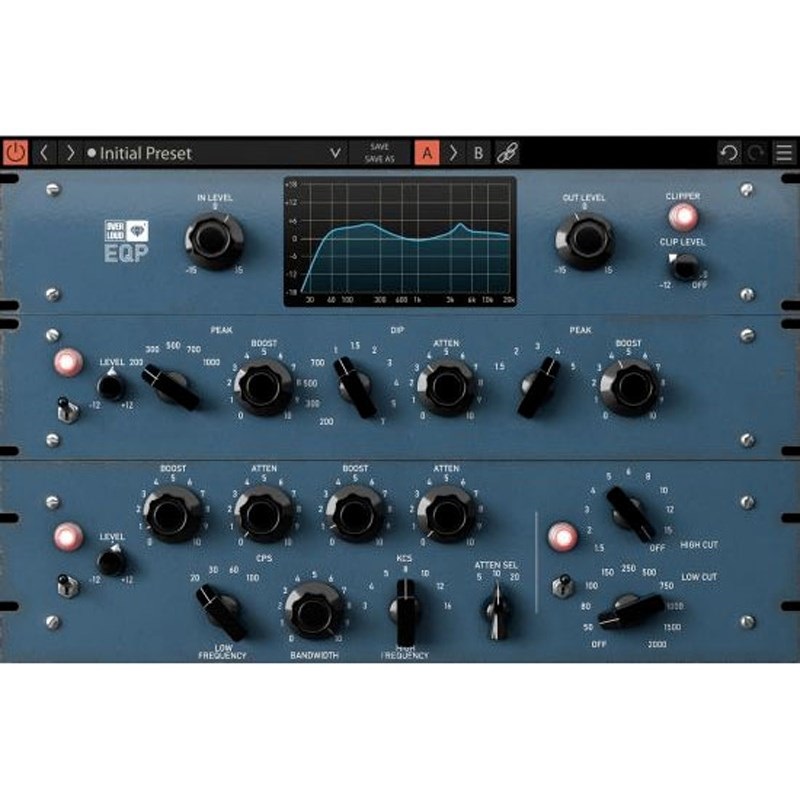Click the IN LEVEL knob
800x800 pixels.
[x=214, y=240]
